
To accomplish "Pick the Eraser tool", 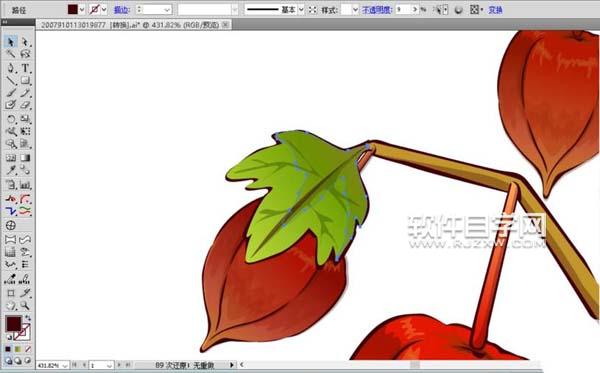I will point(25,105).
